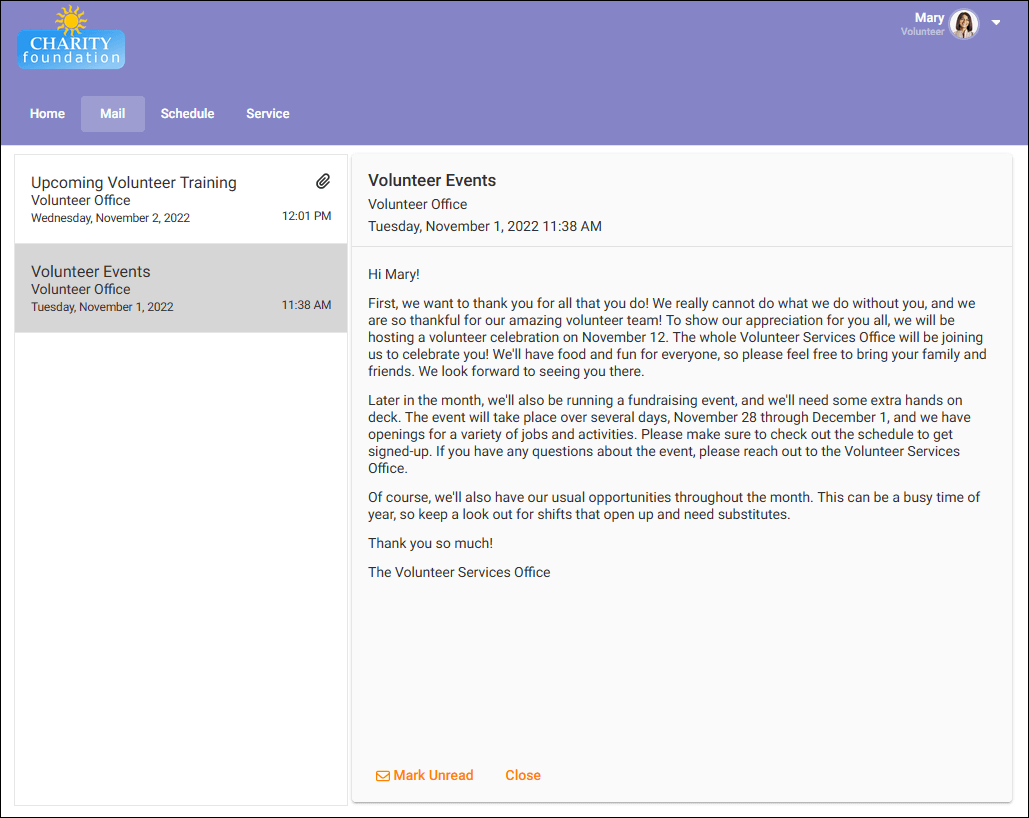
Task: Select the Volunteer Events email in list
Action: pyautogui.click(x=91, y=272)
